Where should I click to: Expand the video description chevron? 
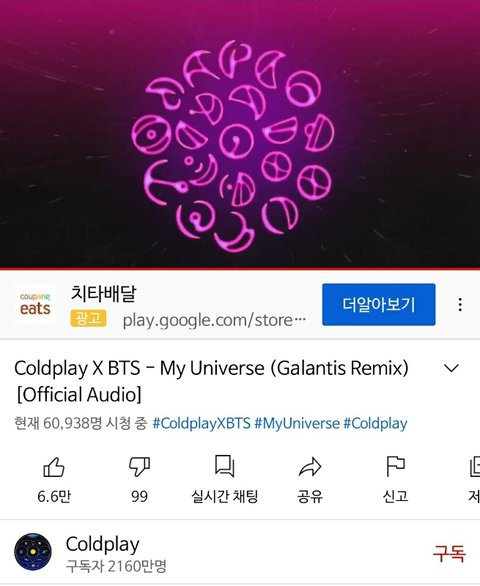tap(451, 368)
